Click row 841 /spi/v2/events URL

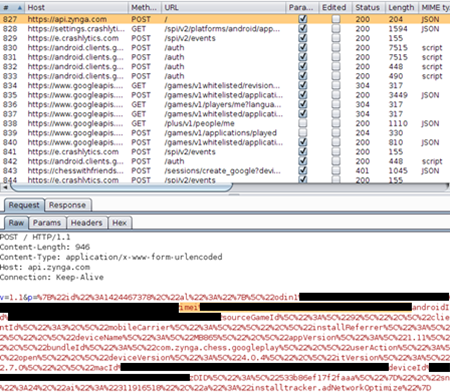(190, 152)
